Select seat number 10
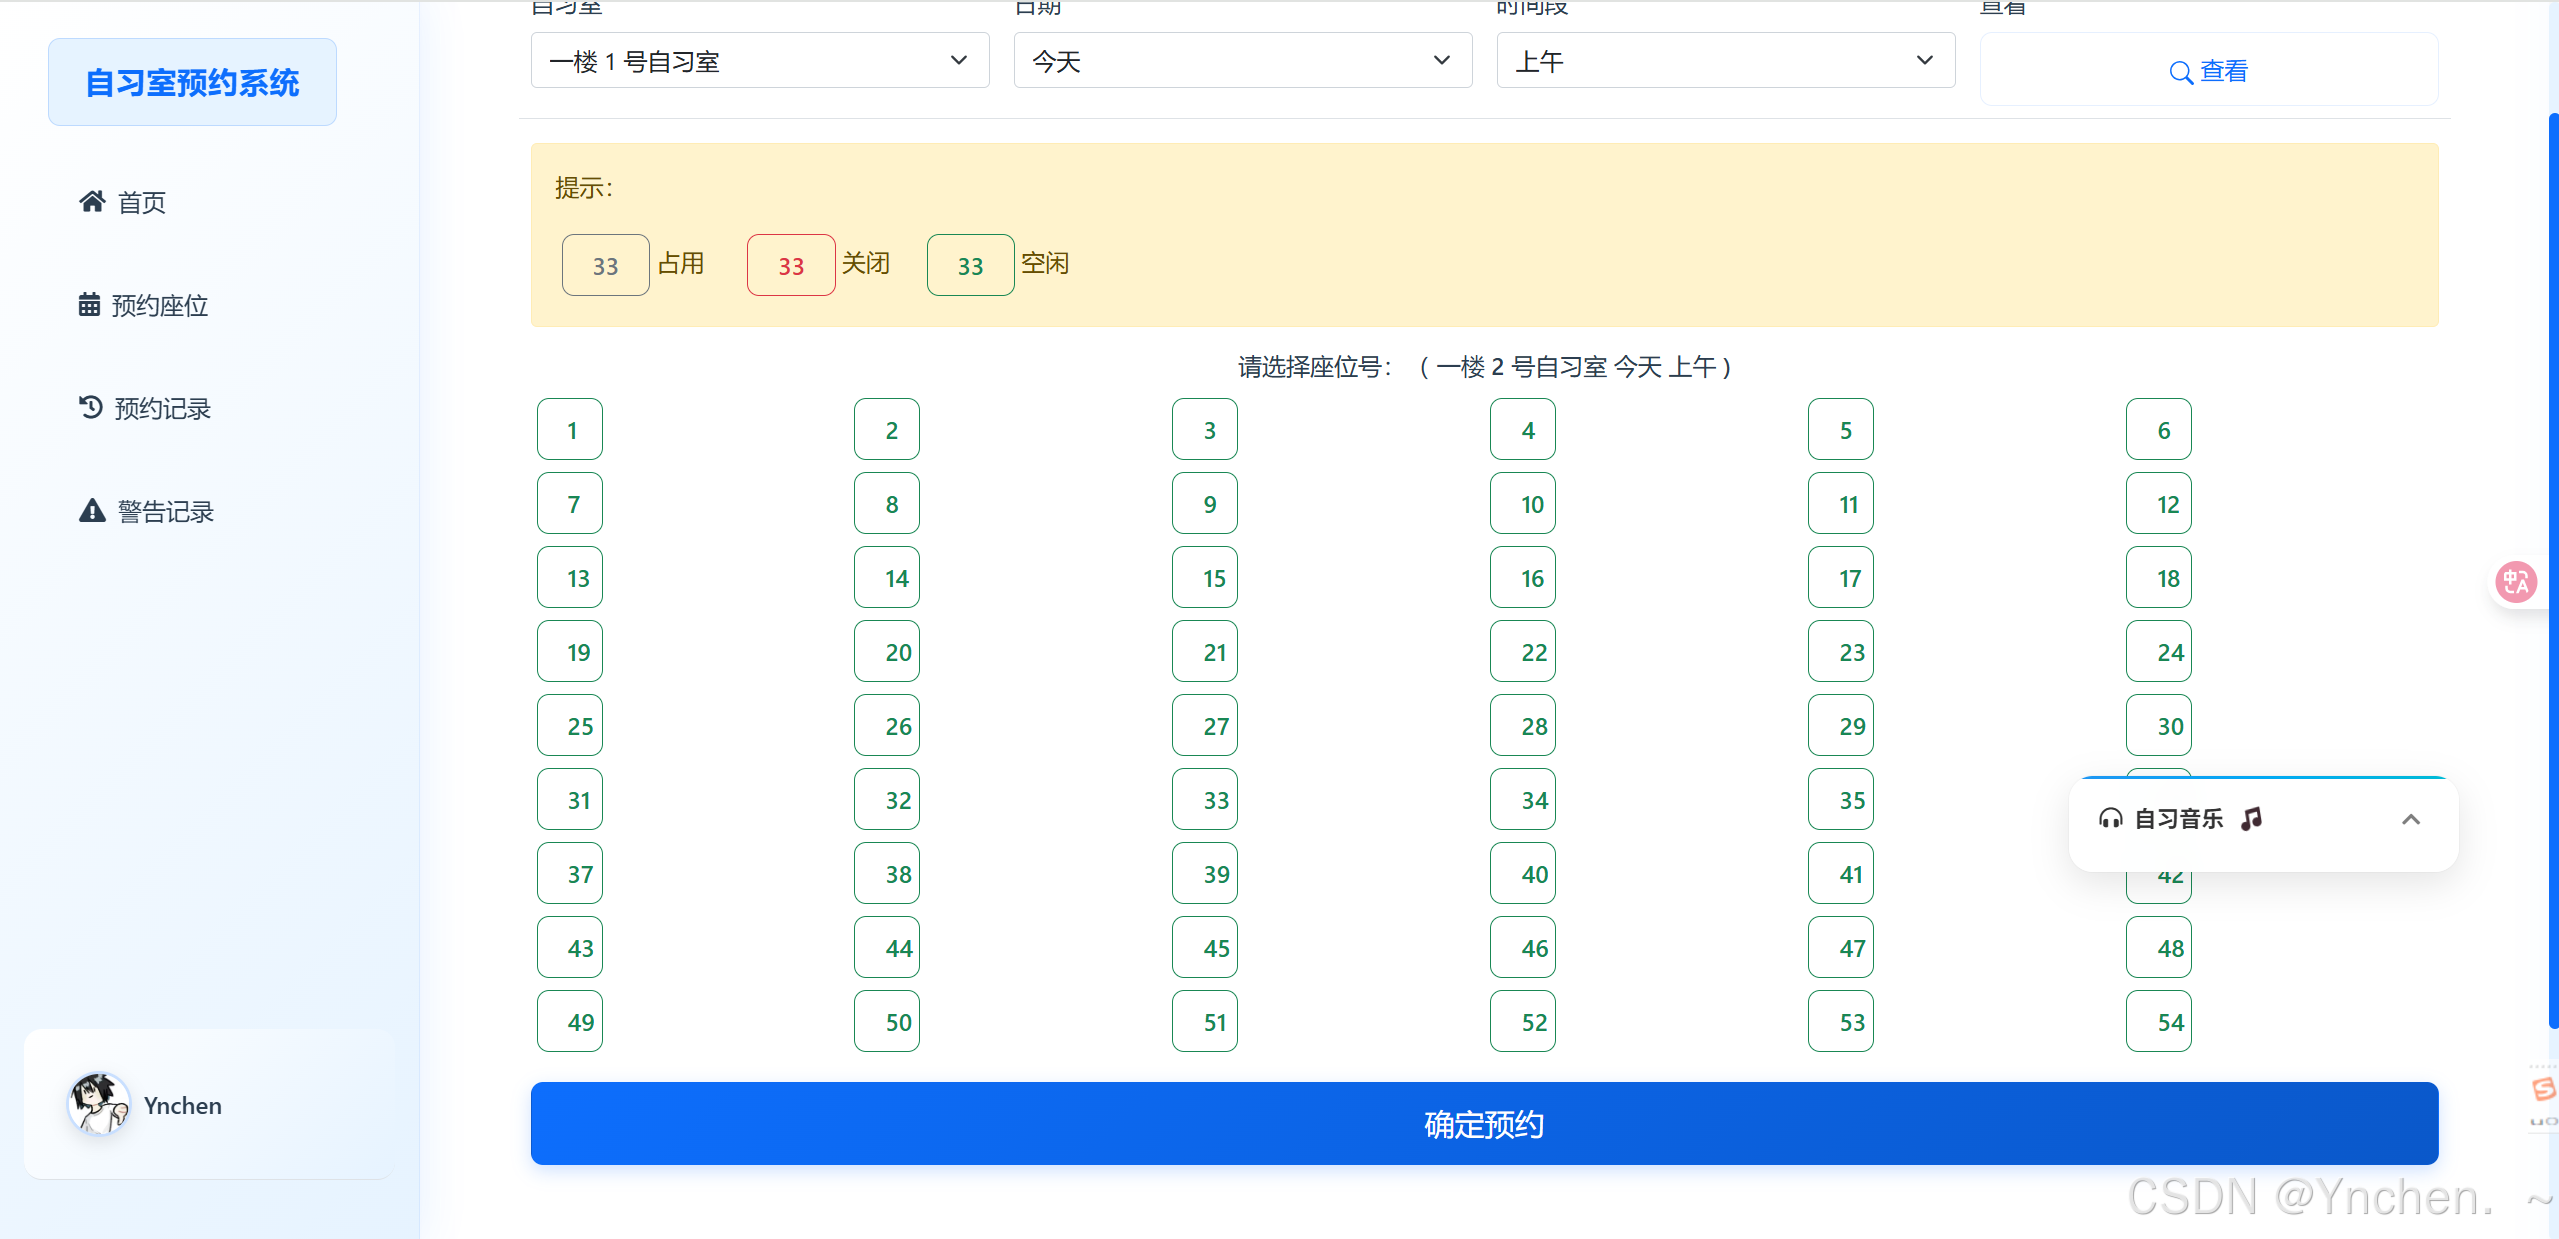 click(x=1523, y=504)
